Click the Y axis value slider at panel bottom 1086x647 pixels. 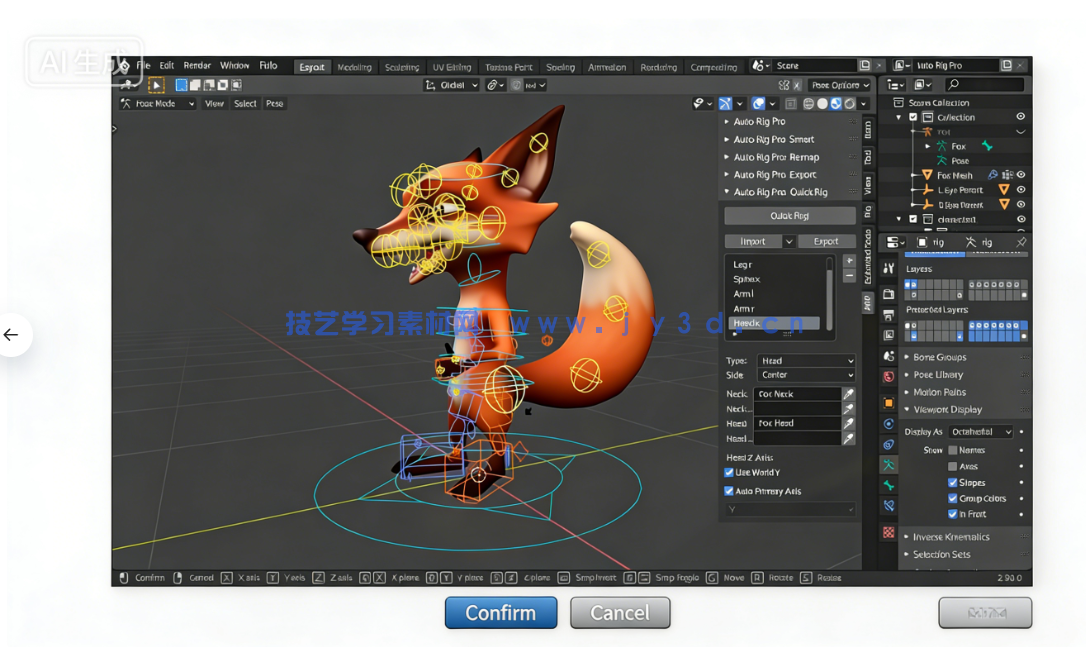coord(790,508)
